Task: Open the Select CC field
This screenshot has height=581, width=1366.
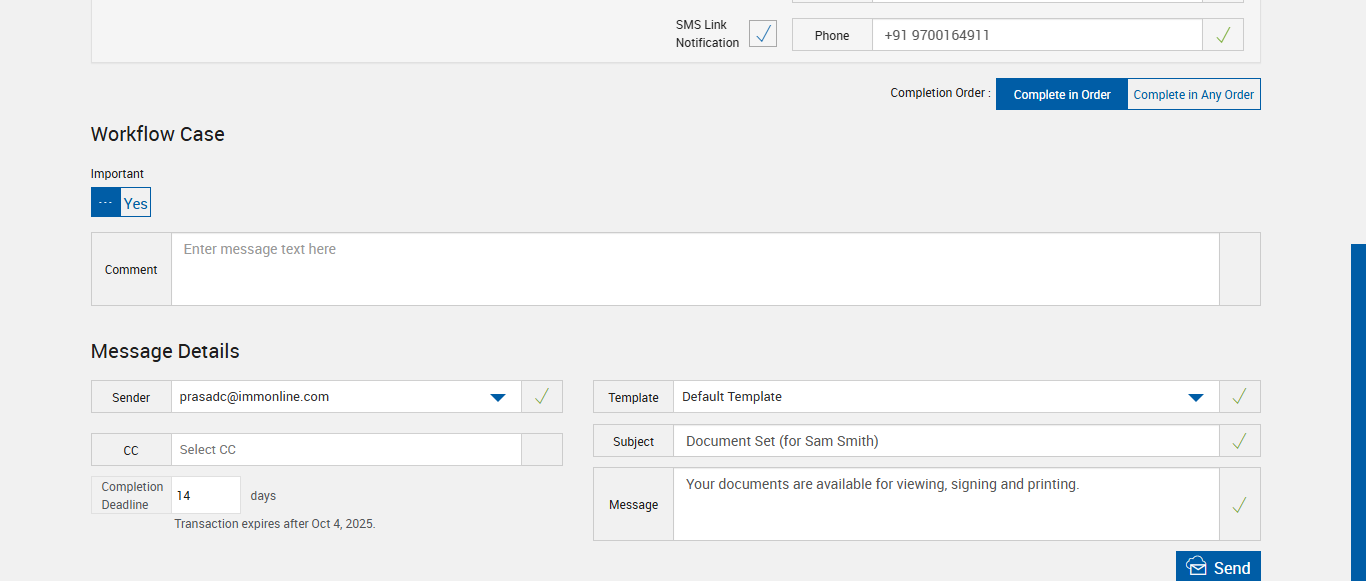Action: [x=346, y=450]
